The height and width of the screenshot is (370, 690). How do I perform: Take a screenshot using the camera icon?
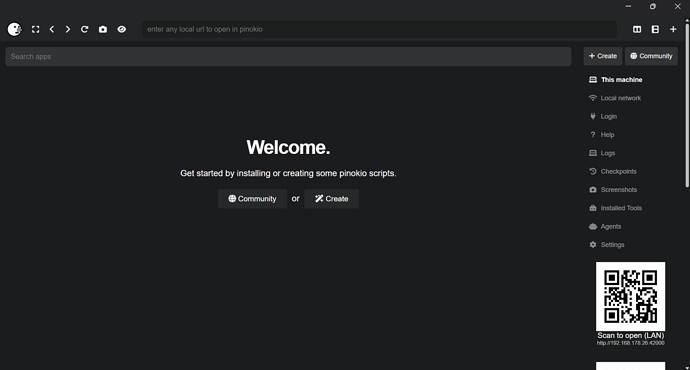click(x=103, y=29)
